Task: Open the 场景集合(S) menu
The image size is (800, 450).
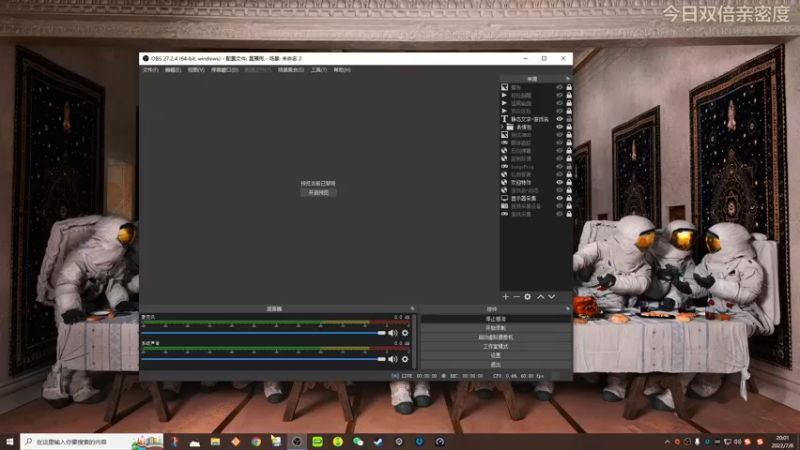Action: (x=291, y=70)
